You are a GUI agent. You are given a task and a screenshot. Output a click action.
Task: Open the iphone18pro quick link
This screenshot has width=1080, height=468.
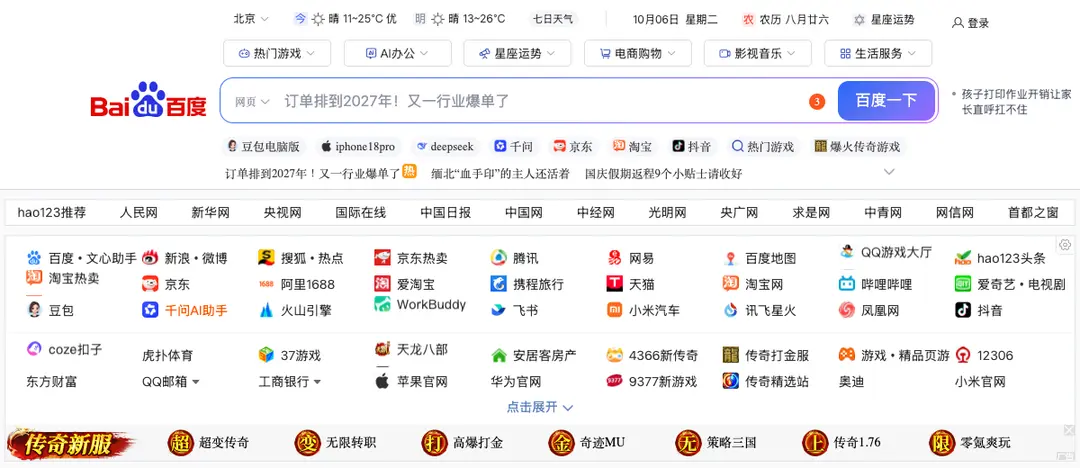coord(359,146)
